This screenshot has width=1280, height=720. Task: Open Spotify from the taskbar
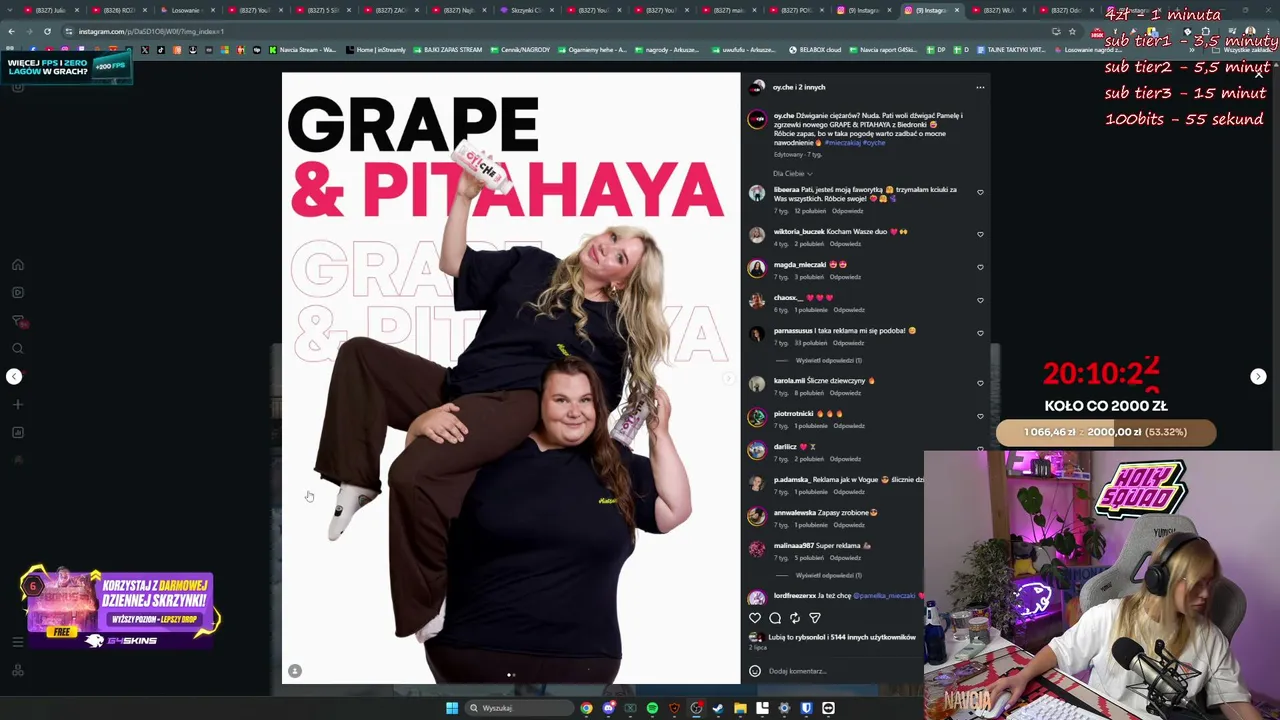652,708
